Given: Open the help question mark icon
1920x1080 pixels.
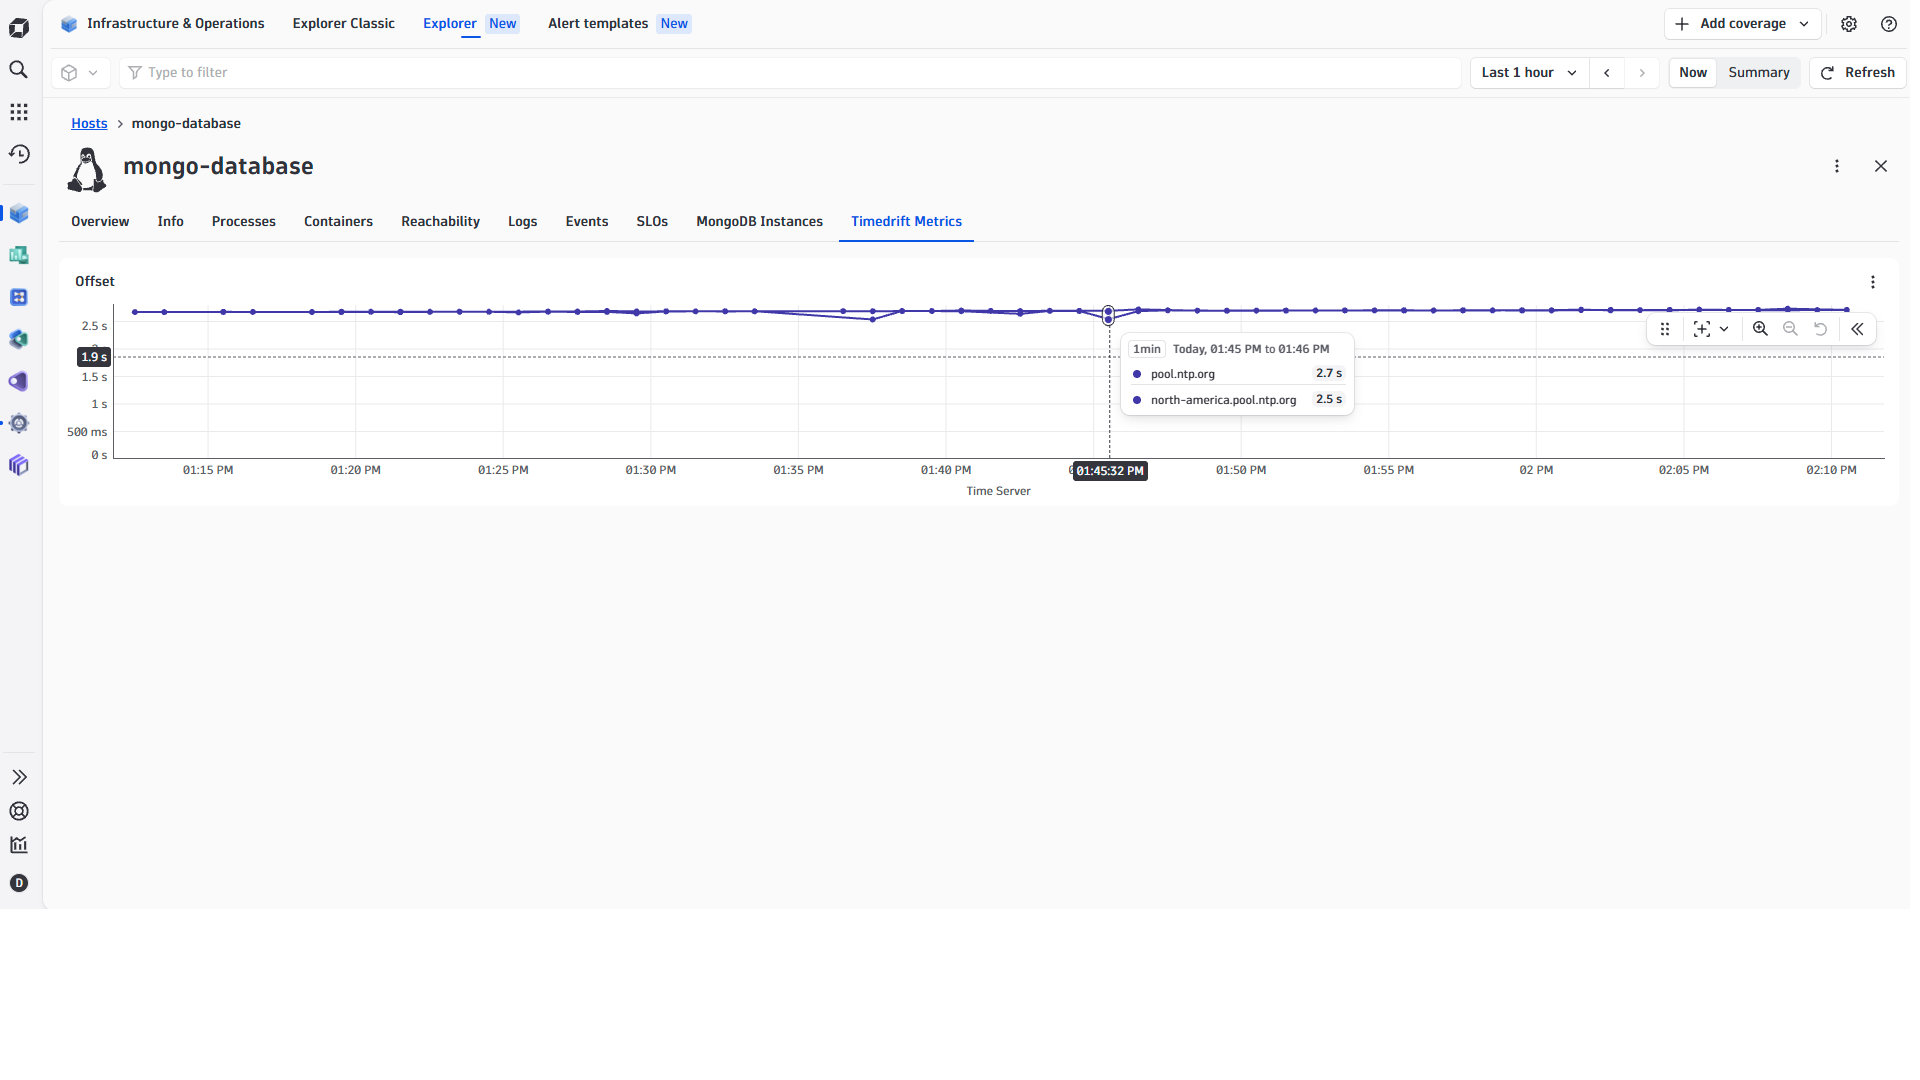Looking at the screenshot, I should tap(1889, 24).
